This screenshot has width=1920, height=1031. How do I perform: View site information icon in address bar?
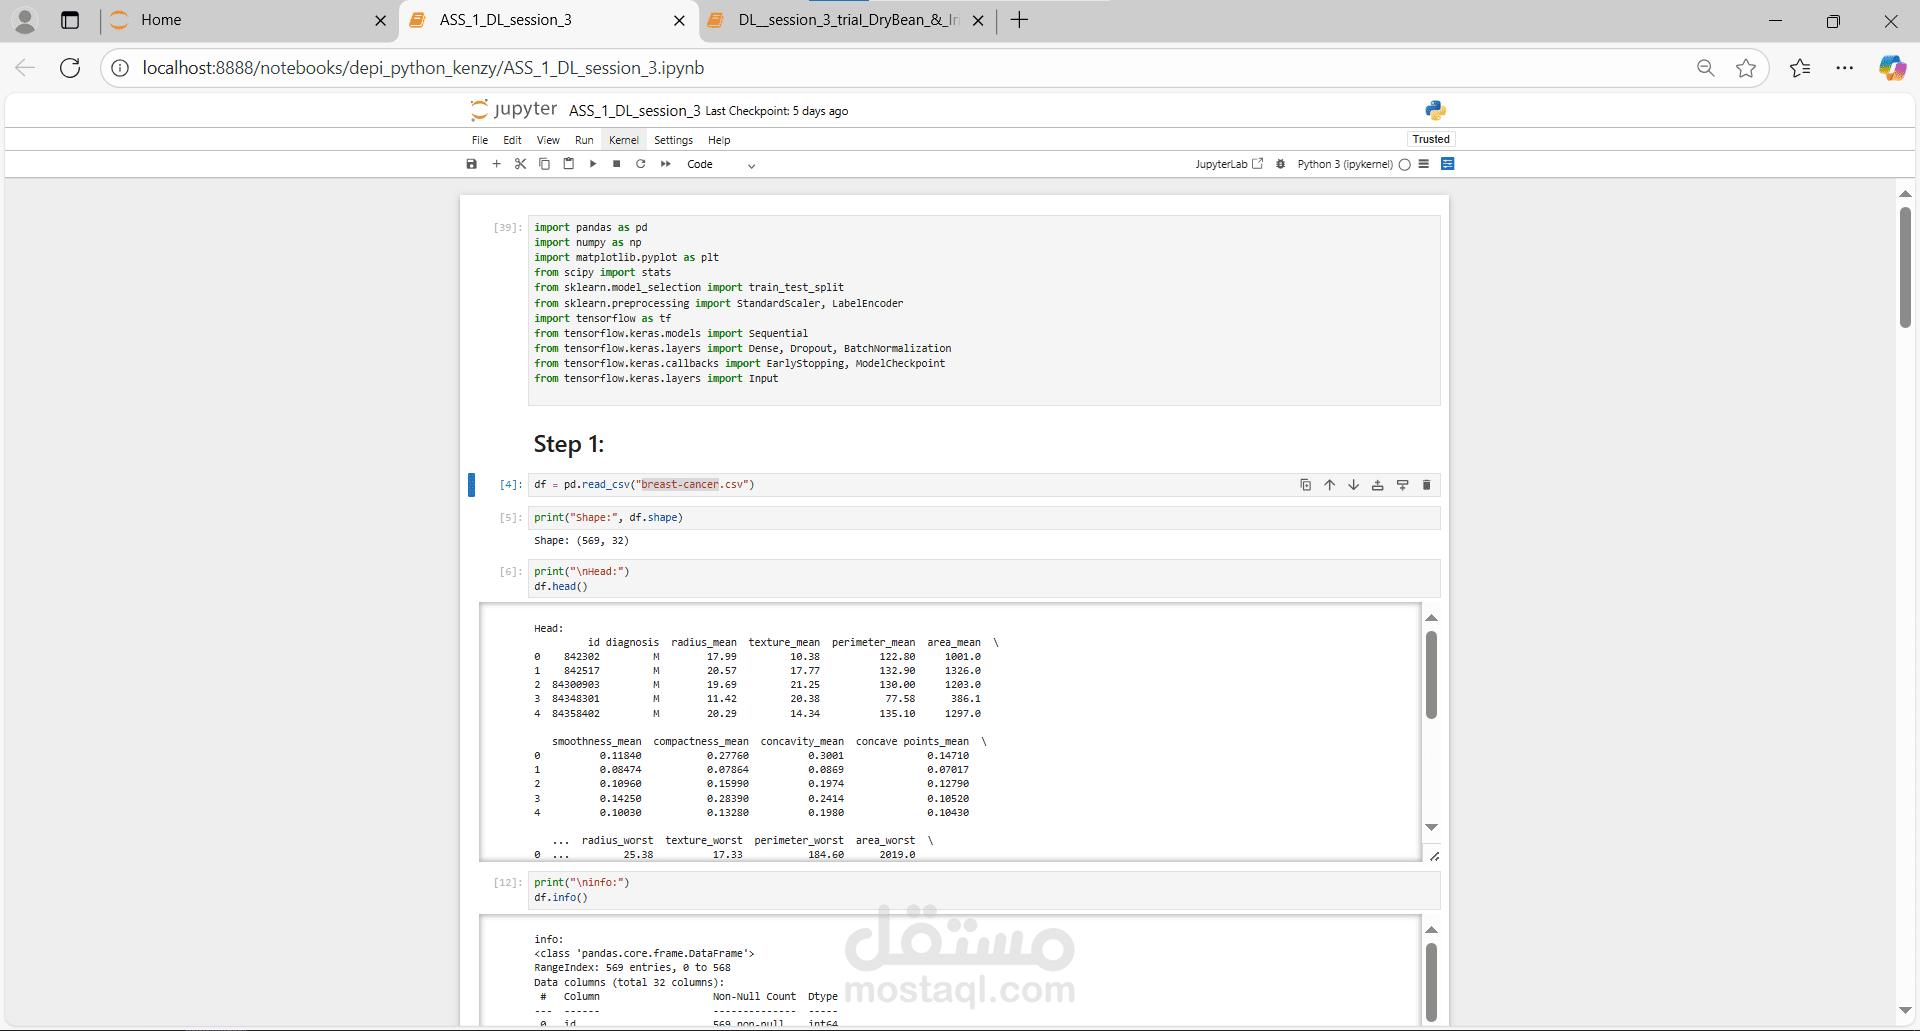click(120, 68)
